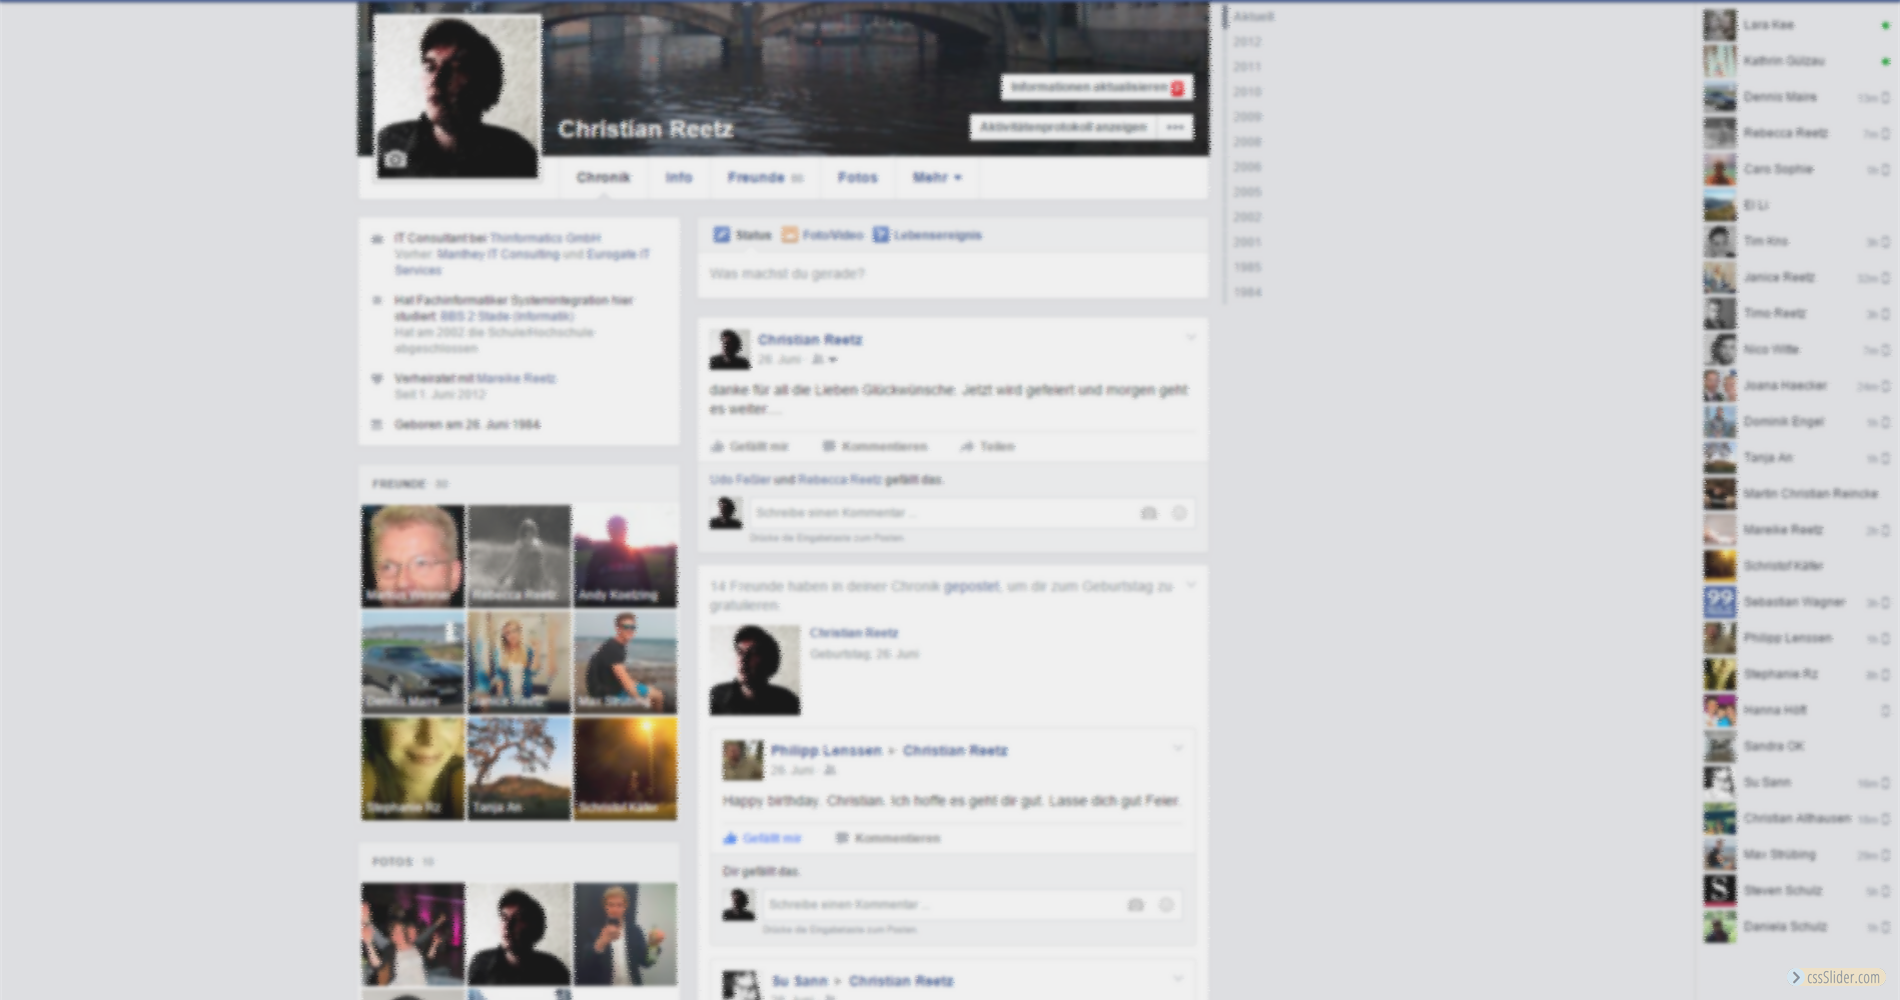1900x1000 pixels.
Task: Switch to the Info tab
Action: [x=679, y=178]
